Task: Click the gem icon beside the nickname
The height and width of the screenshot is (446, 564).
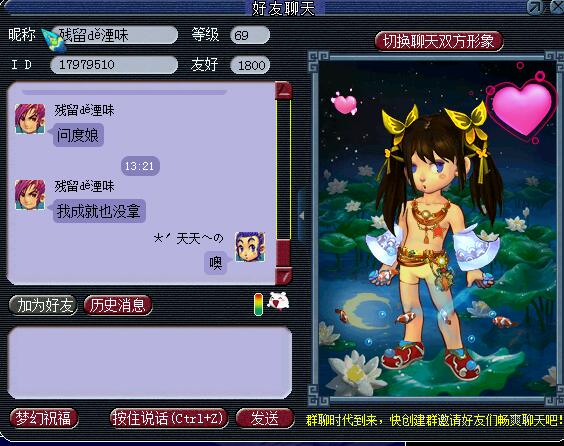Action: [x=53, y=39]
